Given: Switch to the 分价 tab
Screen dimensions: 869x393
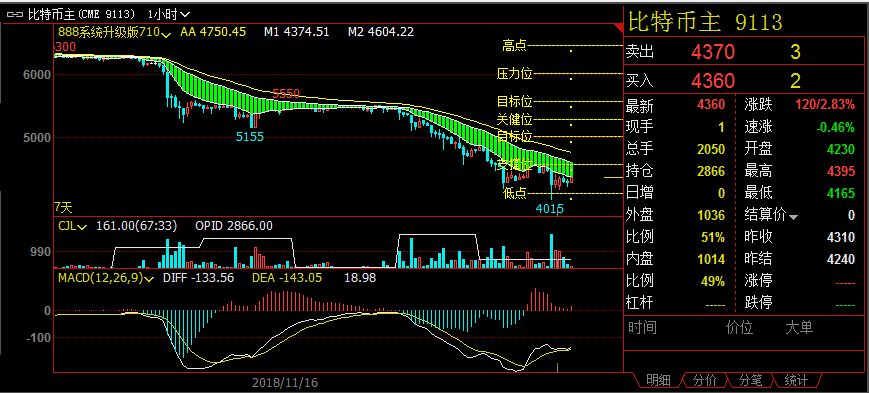Looking at the screenshot, I should coord(704,380).
